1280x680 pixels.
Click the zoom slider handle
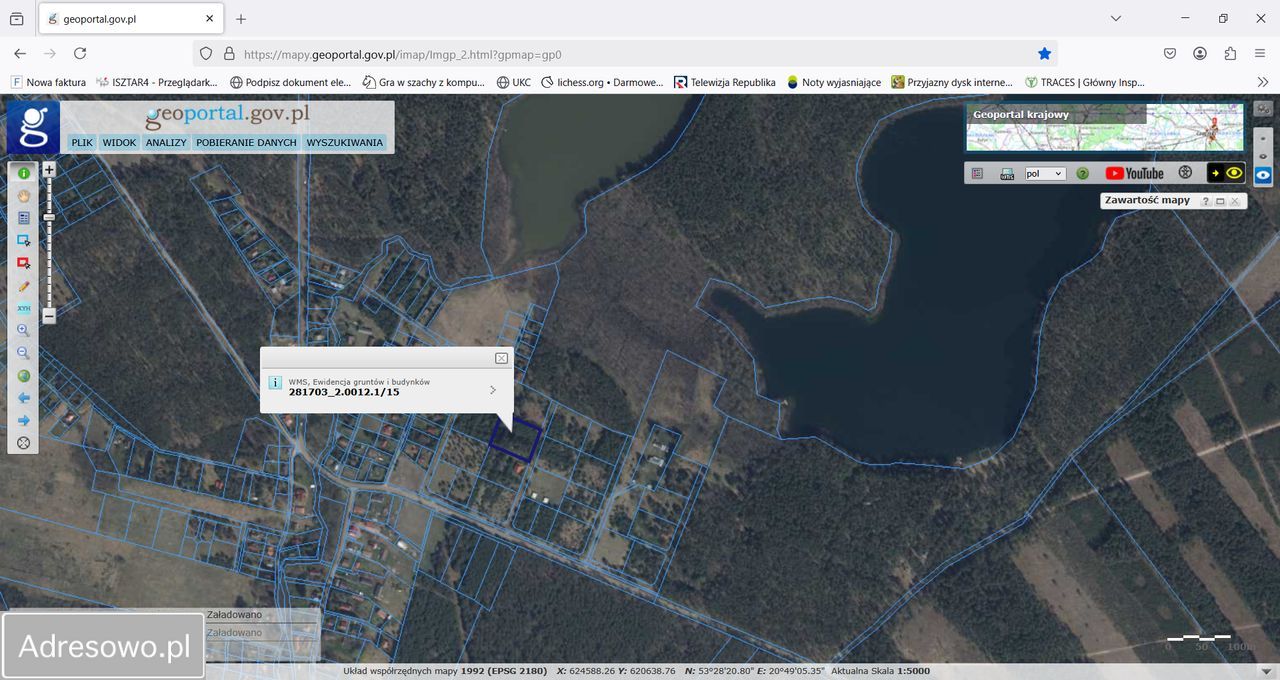pos(49,217)
